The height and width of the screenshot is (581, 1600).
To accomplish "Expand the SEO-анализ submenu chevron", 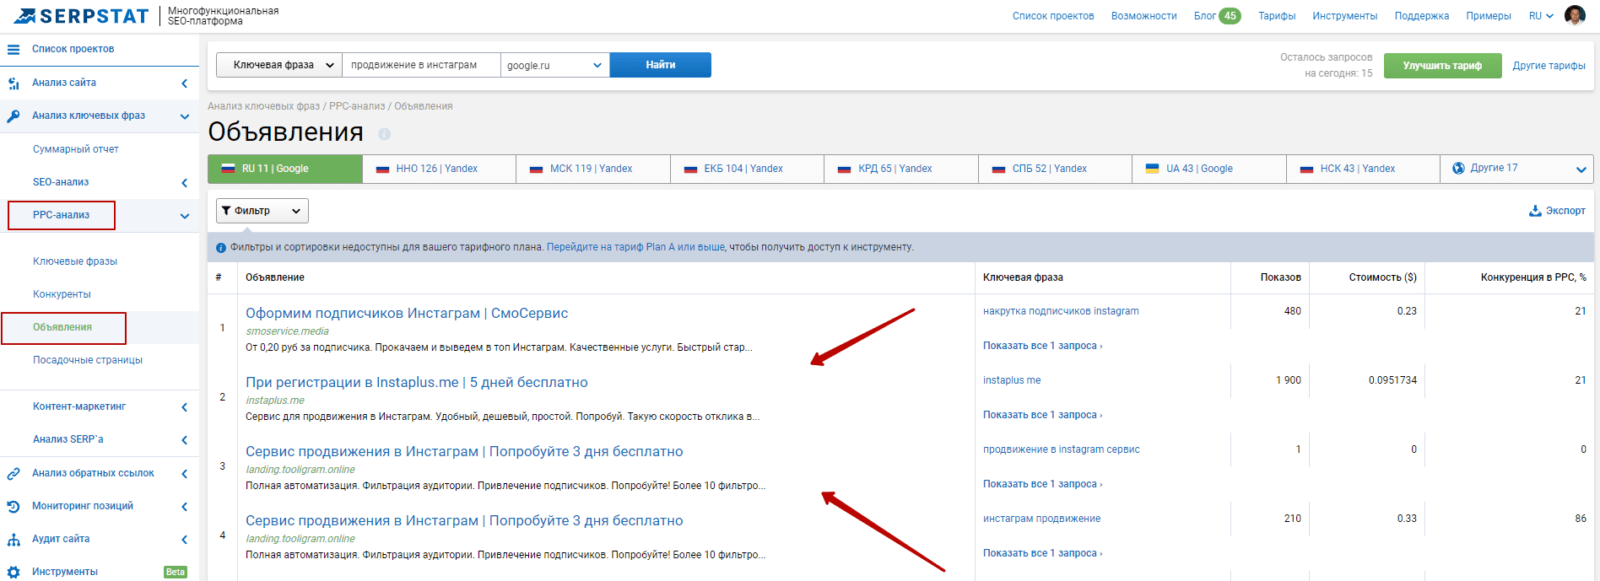I will [184, 182].
